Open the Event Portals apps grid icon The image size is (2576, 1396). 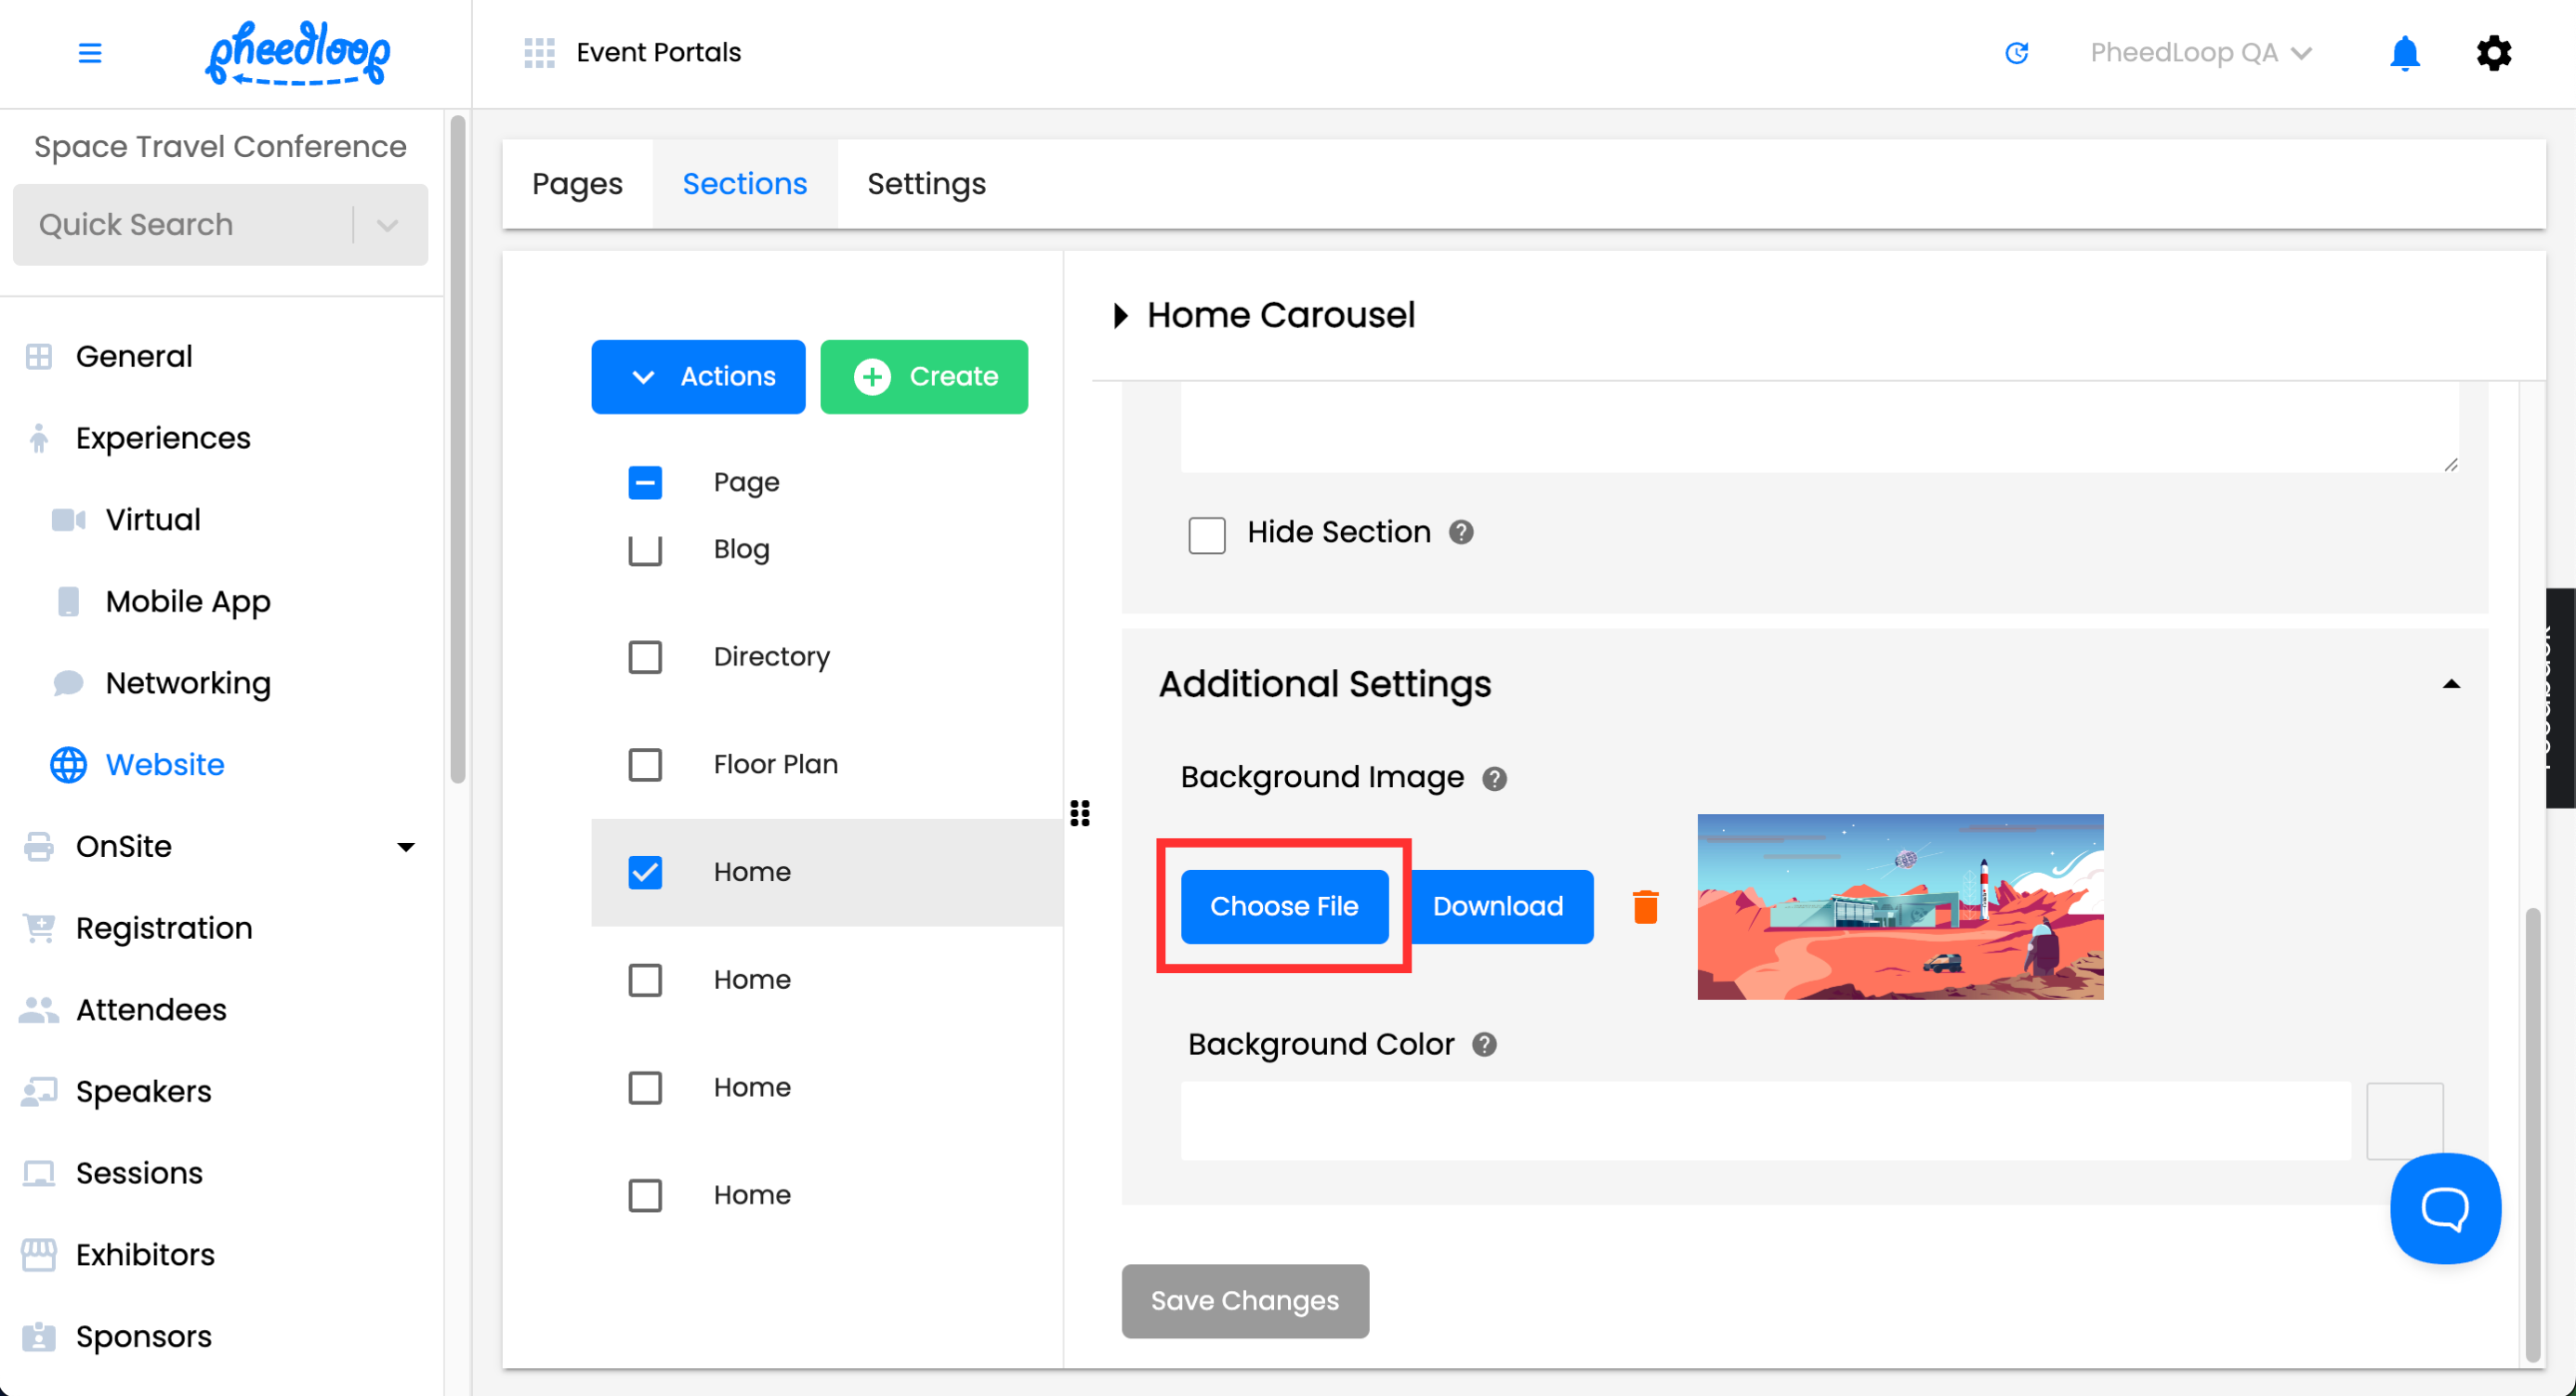[x=539, y=52]
